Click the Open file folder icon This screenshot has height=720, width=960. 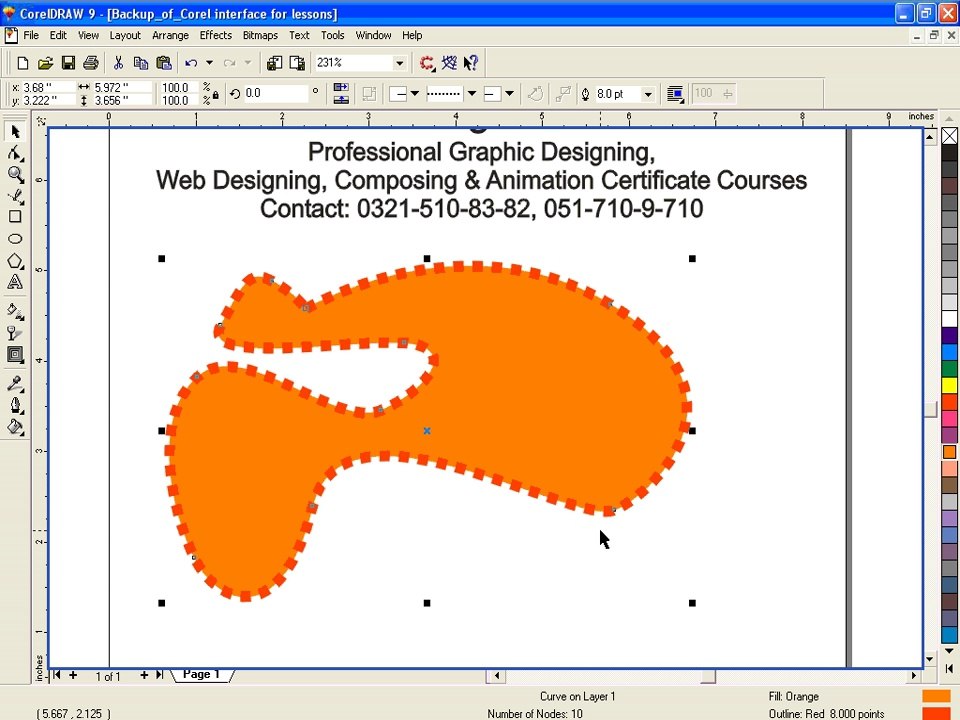(45, 63)
